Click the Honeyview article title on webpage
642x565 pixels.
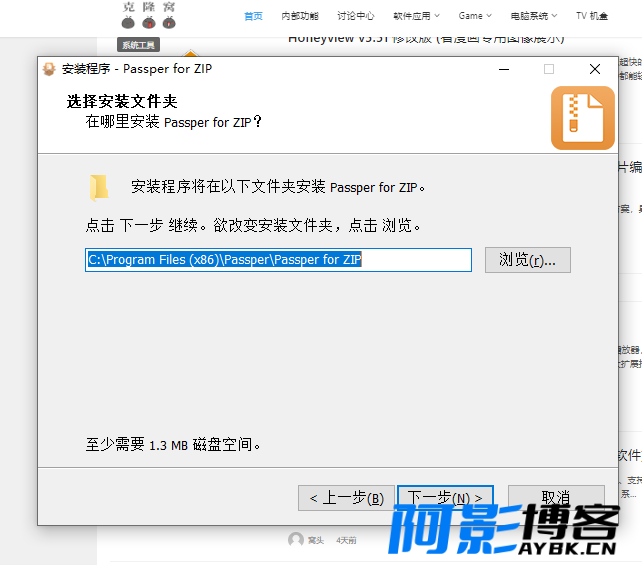[426, 39]
